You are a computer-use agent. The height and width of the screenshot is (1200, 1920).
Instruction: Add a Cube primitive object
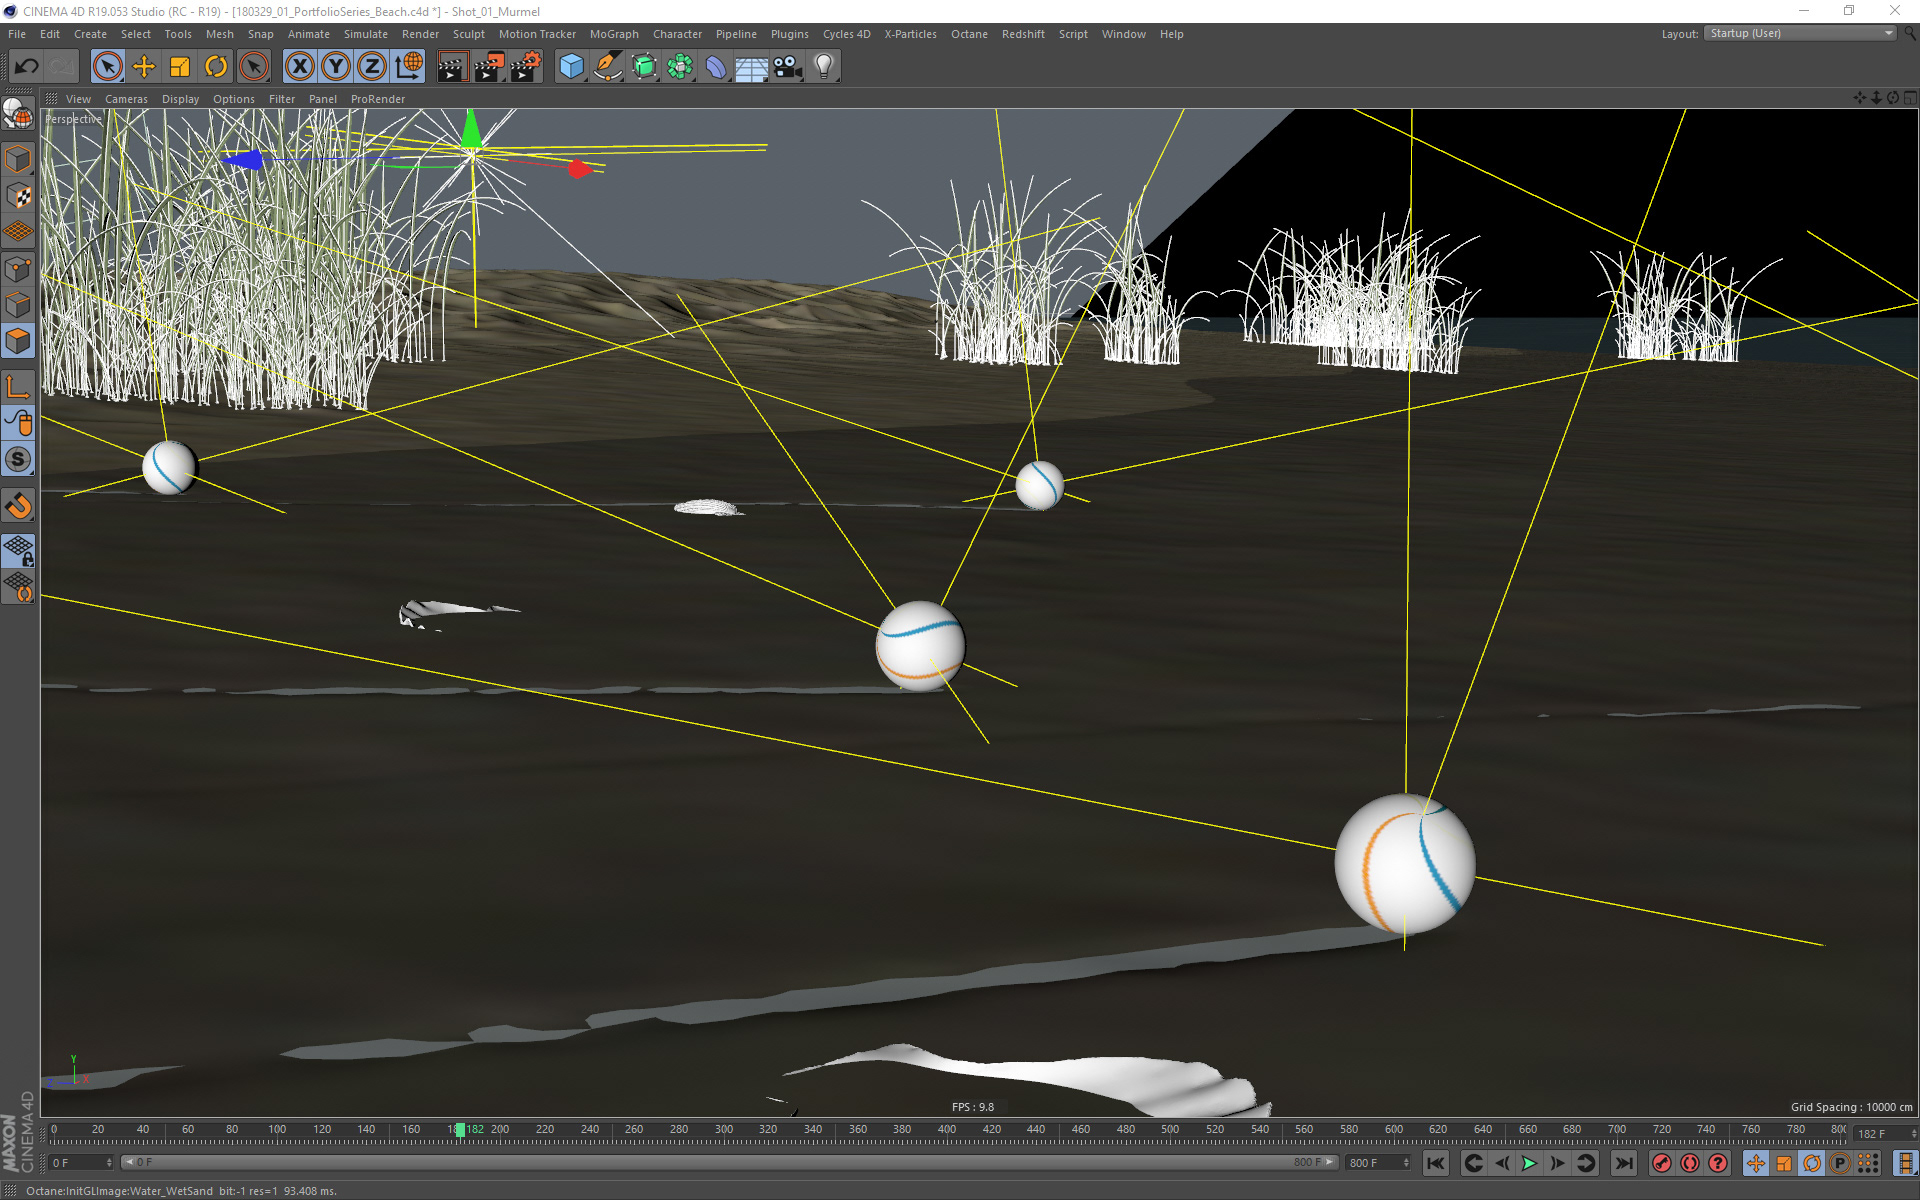(571, 67)
